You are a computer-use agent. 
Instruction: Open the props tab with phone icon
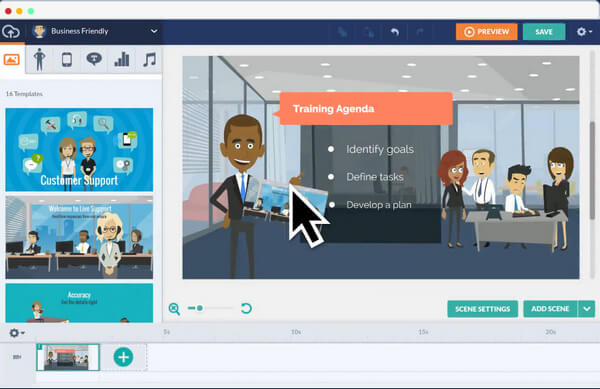tap(67, 60)
